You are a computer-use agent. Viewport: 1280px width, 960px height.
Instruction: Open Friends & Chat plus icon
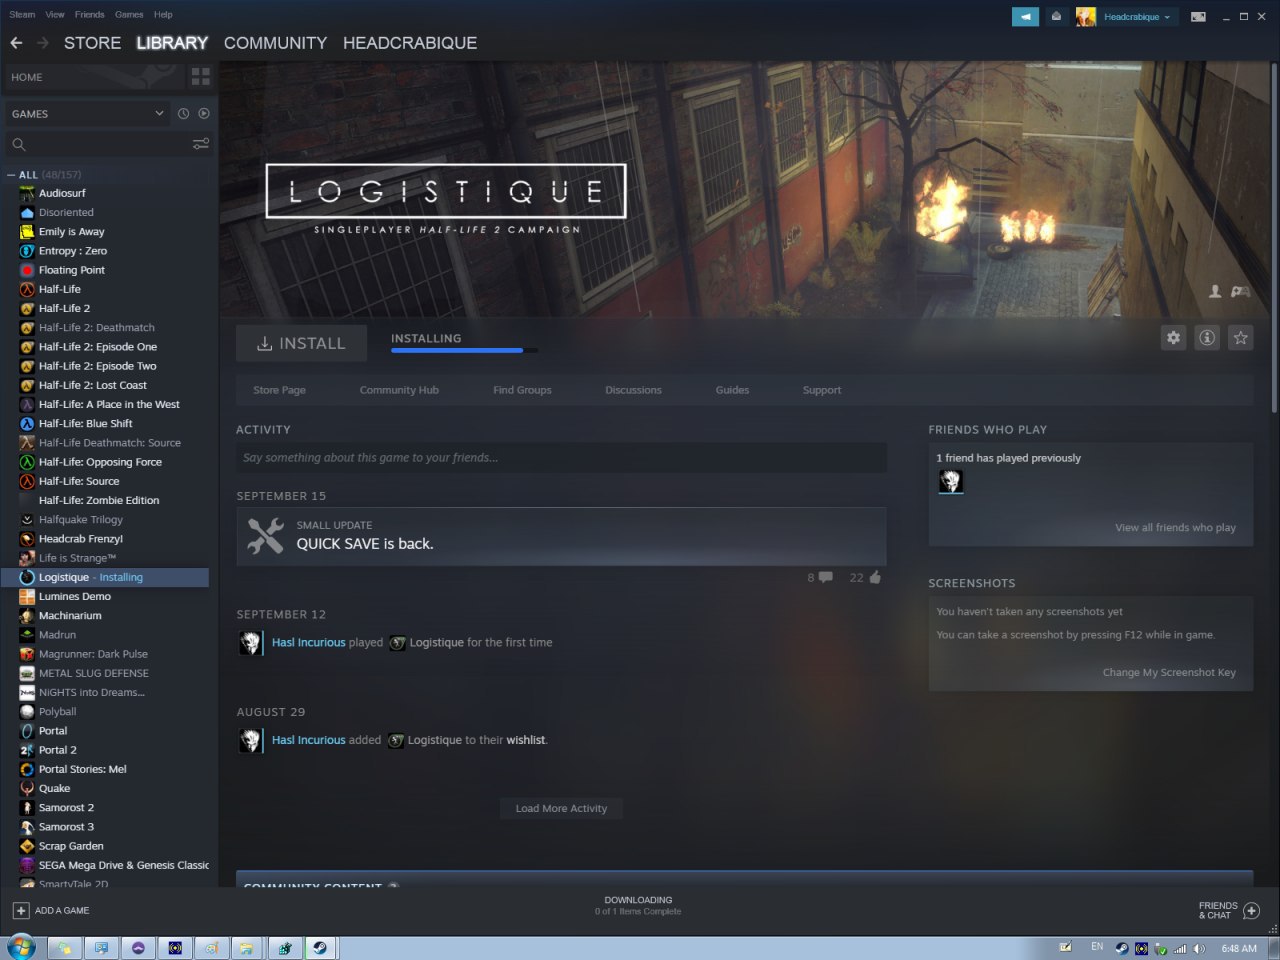pos(1251,911)
